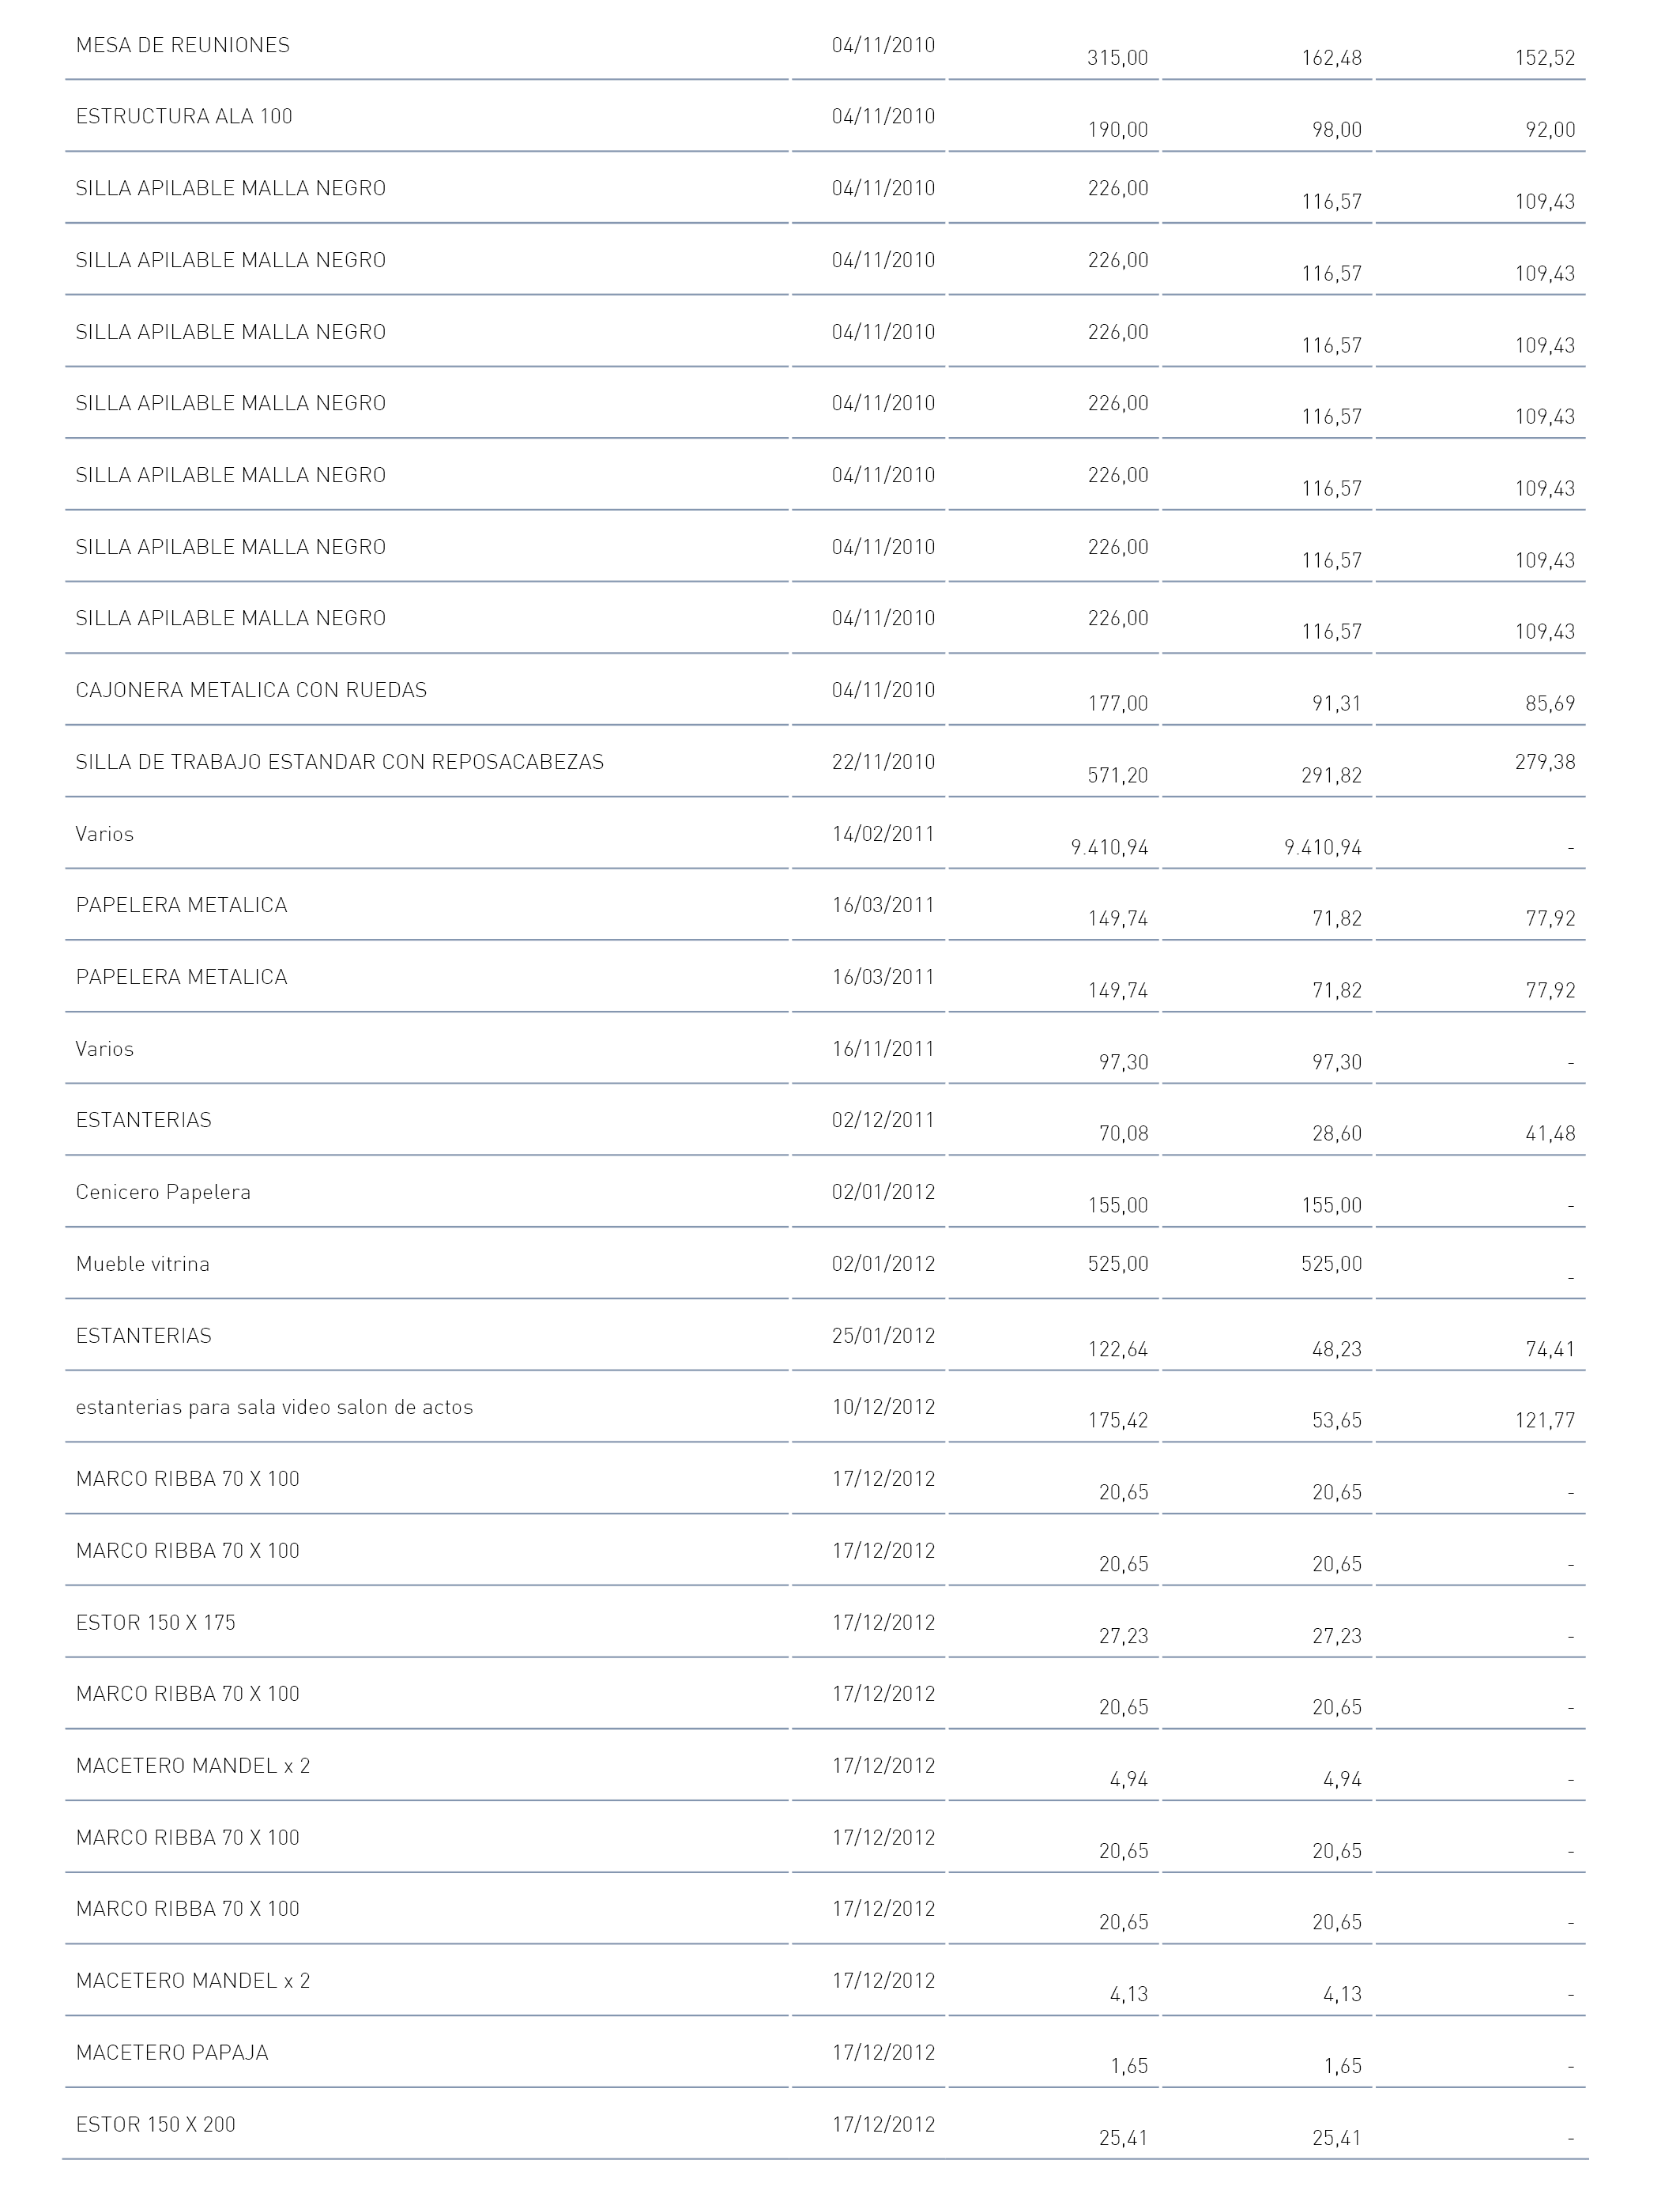Select CAJONERA METALICA CON RUEDAS text
This screenshot has width=1680, height=2194.
point(251,690)
